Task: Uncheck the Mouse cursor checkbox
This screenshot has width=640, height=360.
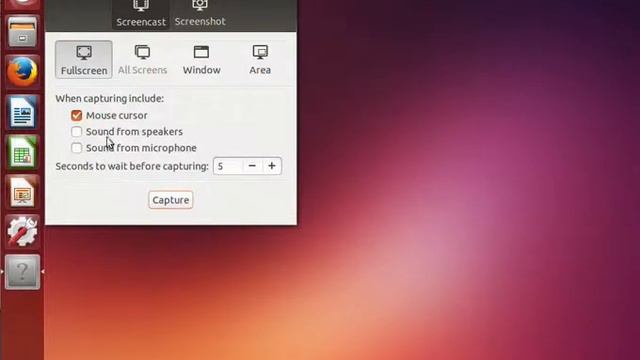Action: [76, 116]
